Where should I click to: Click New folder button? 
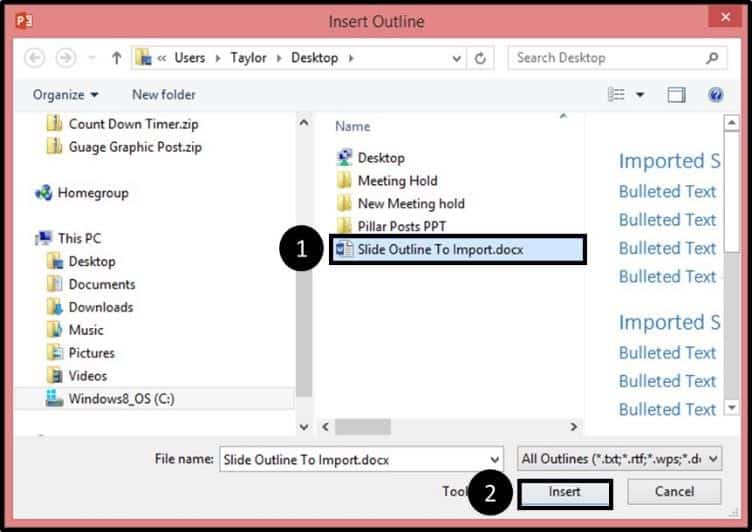coord(164,95)
